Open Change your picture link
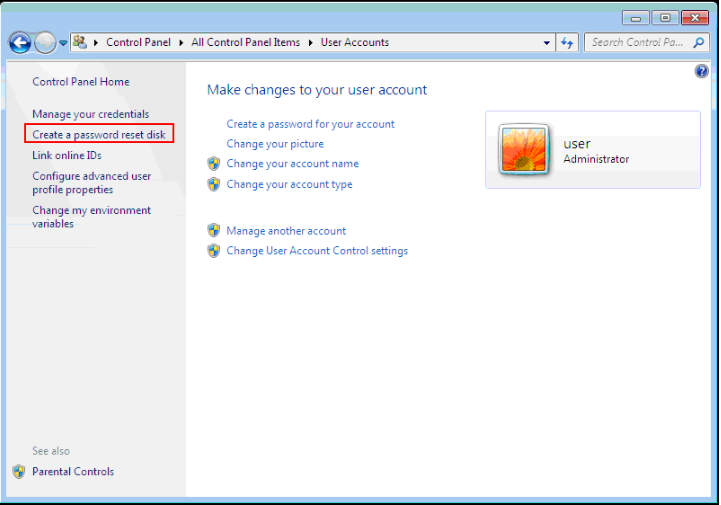The image size is (721, 505). pos(275,144)
